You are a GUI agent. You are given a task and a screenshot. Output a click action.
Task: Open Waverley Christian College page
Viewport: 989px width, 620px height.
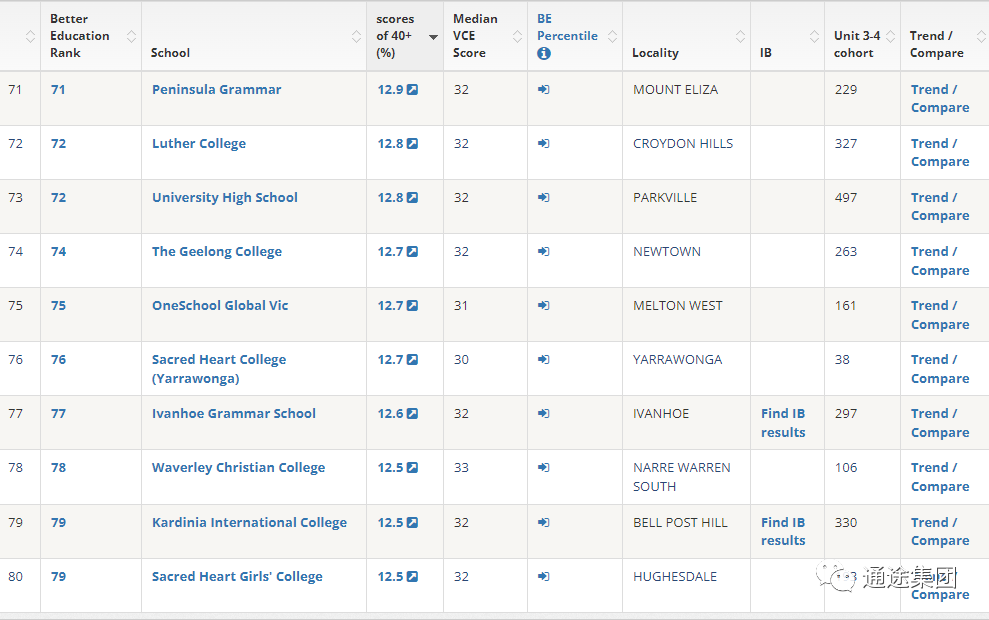coord(238,468)
